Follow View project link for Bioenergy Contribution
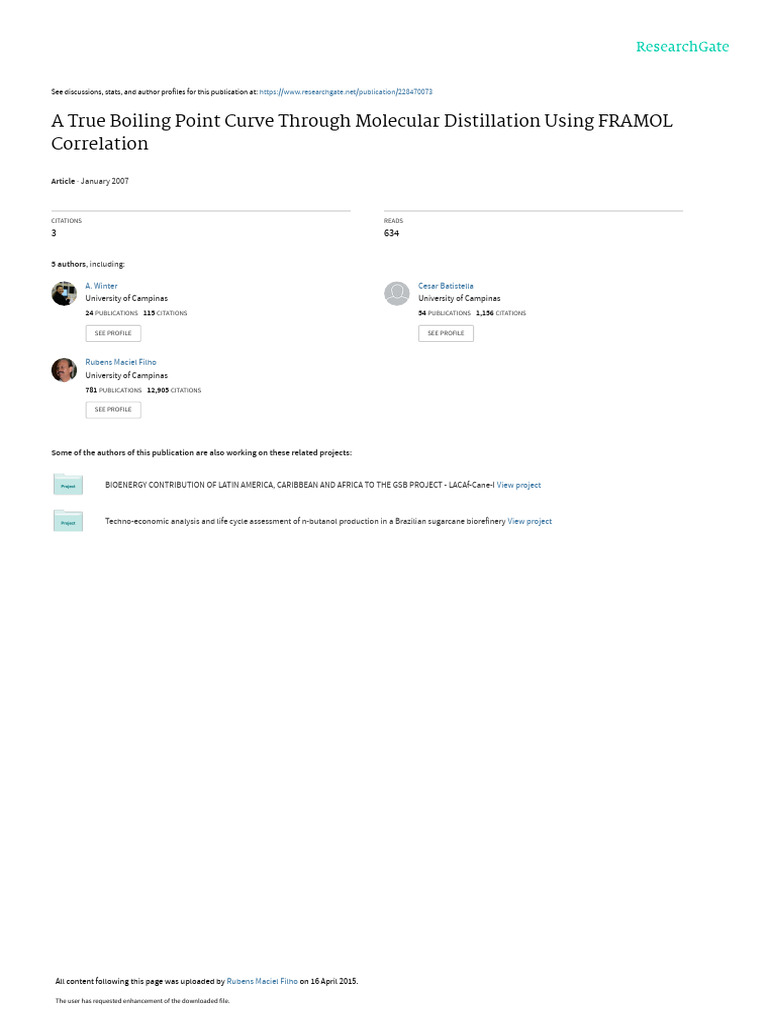Image resolution: width=768 pixels, height=1024 pixels. [x=519, y=485]
